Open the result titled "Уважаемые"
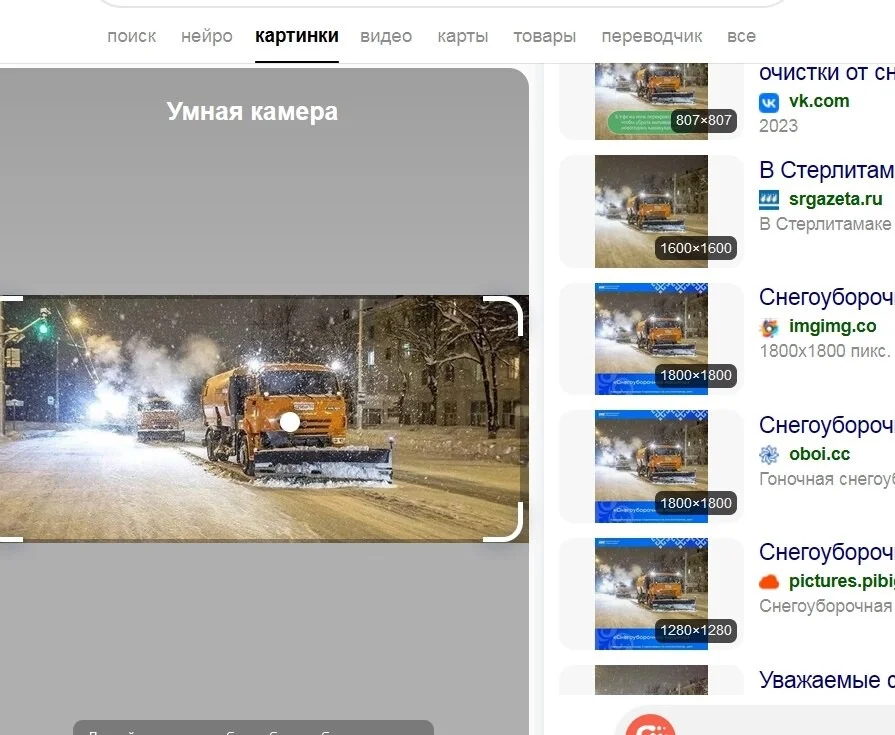The image size is (895, 735). point(827,680)
